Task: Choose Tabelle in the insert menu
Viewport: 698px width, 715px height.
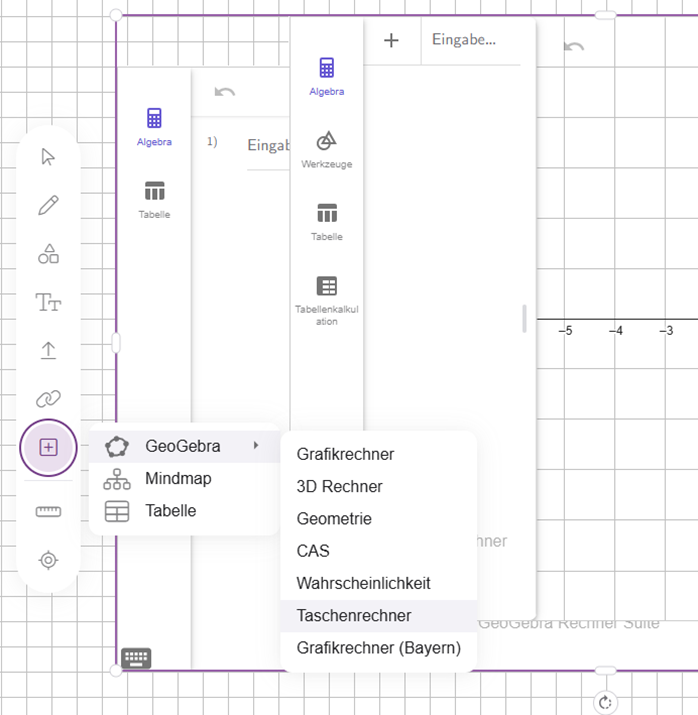Action: coord(184,511)
